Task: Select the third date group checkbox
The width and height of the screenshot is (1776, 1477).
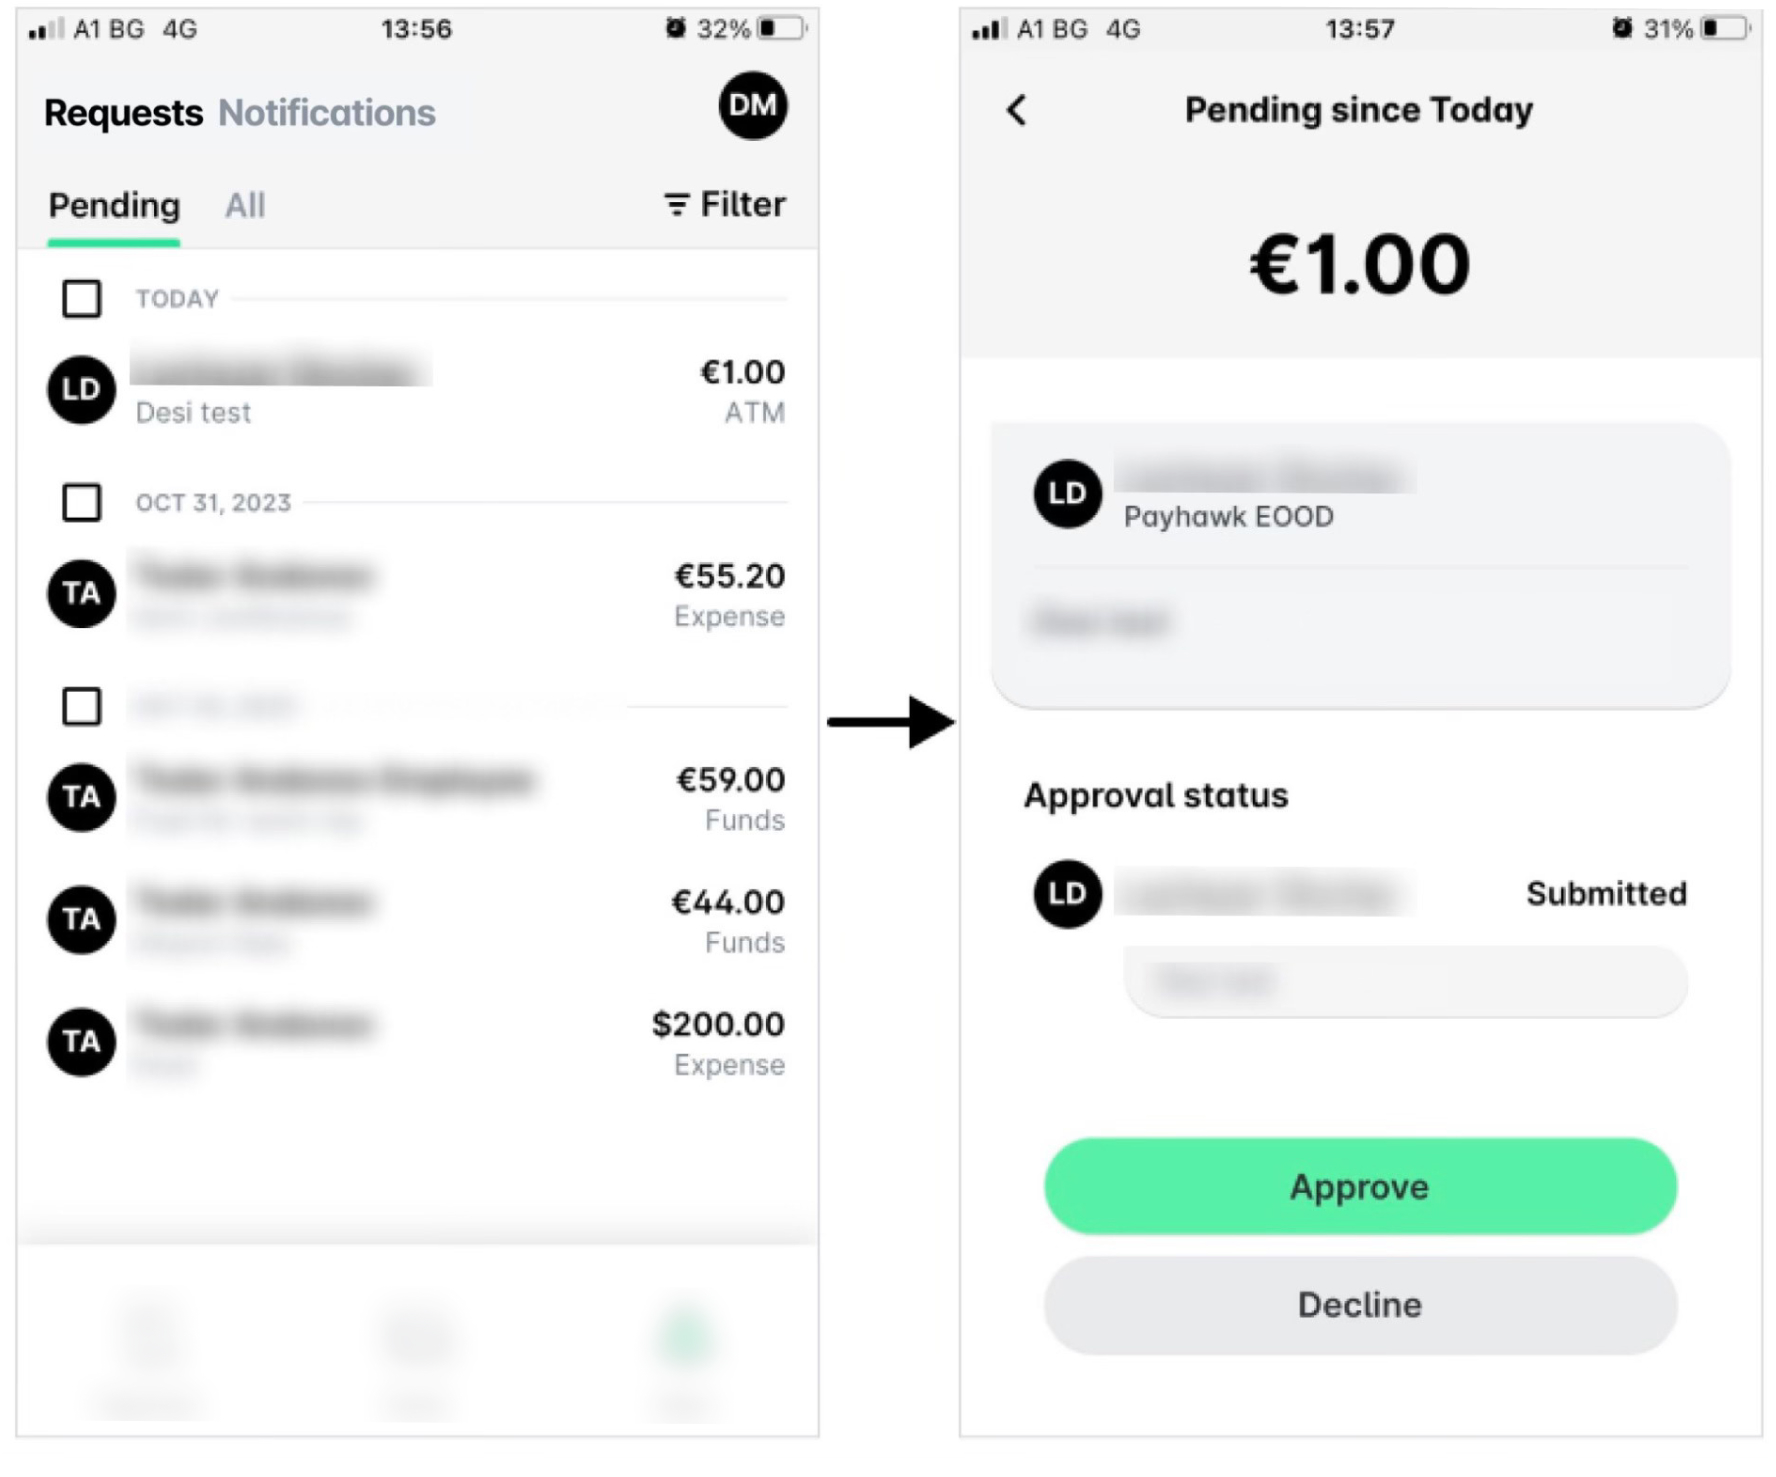Action: [81, 706]
